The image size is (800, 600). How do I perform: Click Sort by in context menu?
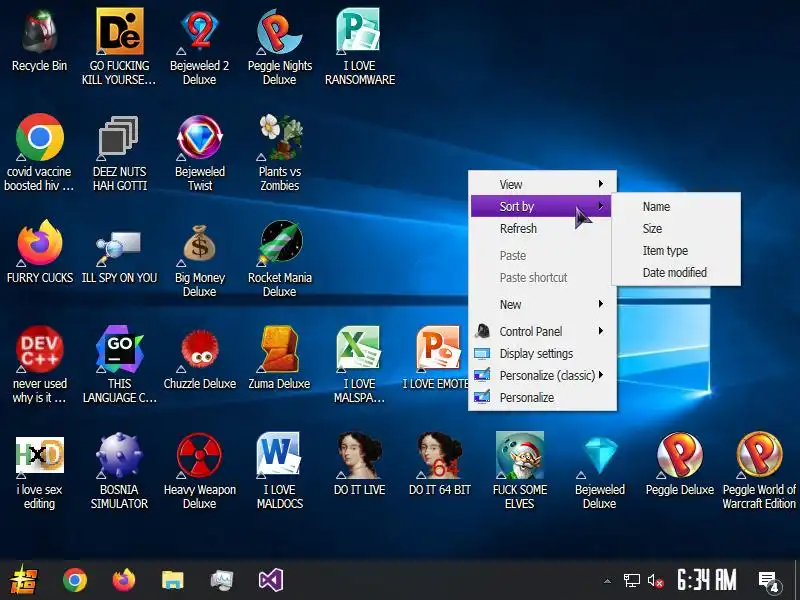(x=541, y=206)
